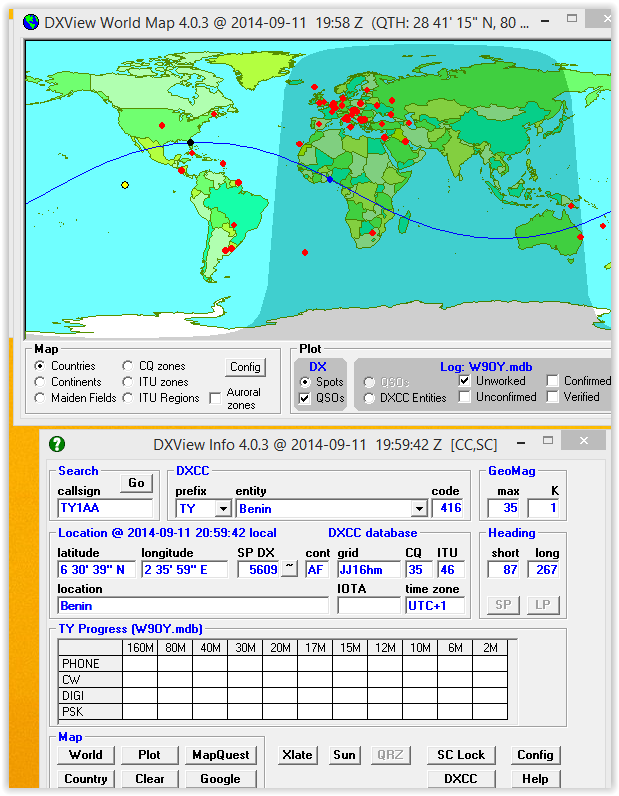Click the Log: W9OY.mdb label
The width and height of the screenshot is (619, 796).
point(486,367)
